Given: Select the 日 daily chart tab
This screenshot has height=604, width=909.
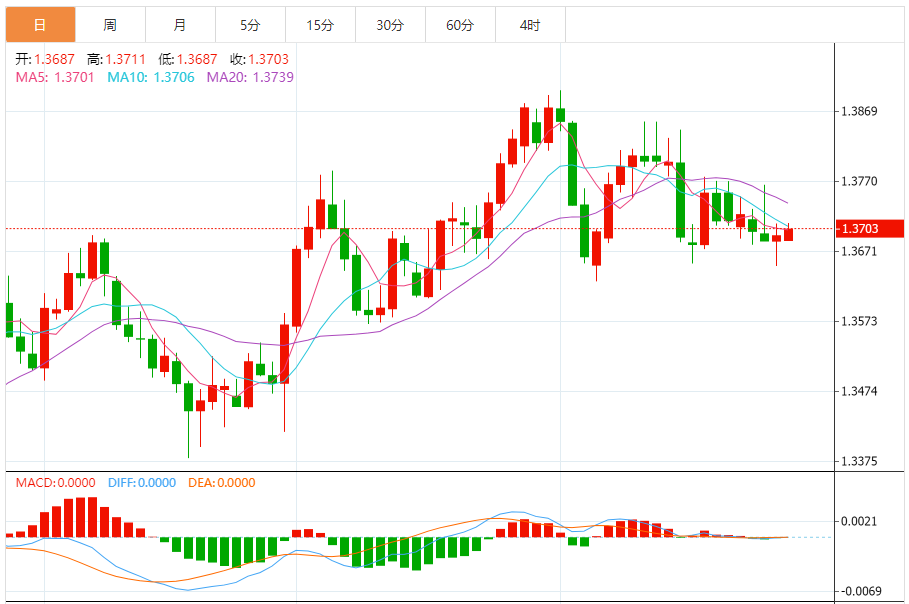Looking at the screenshot, I should point(41,25).
